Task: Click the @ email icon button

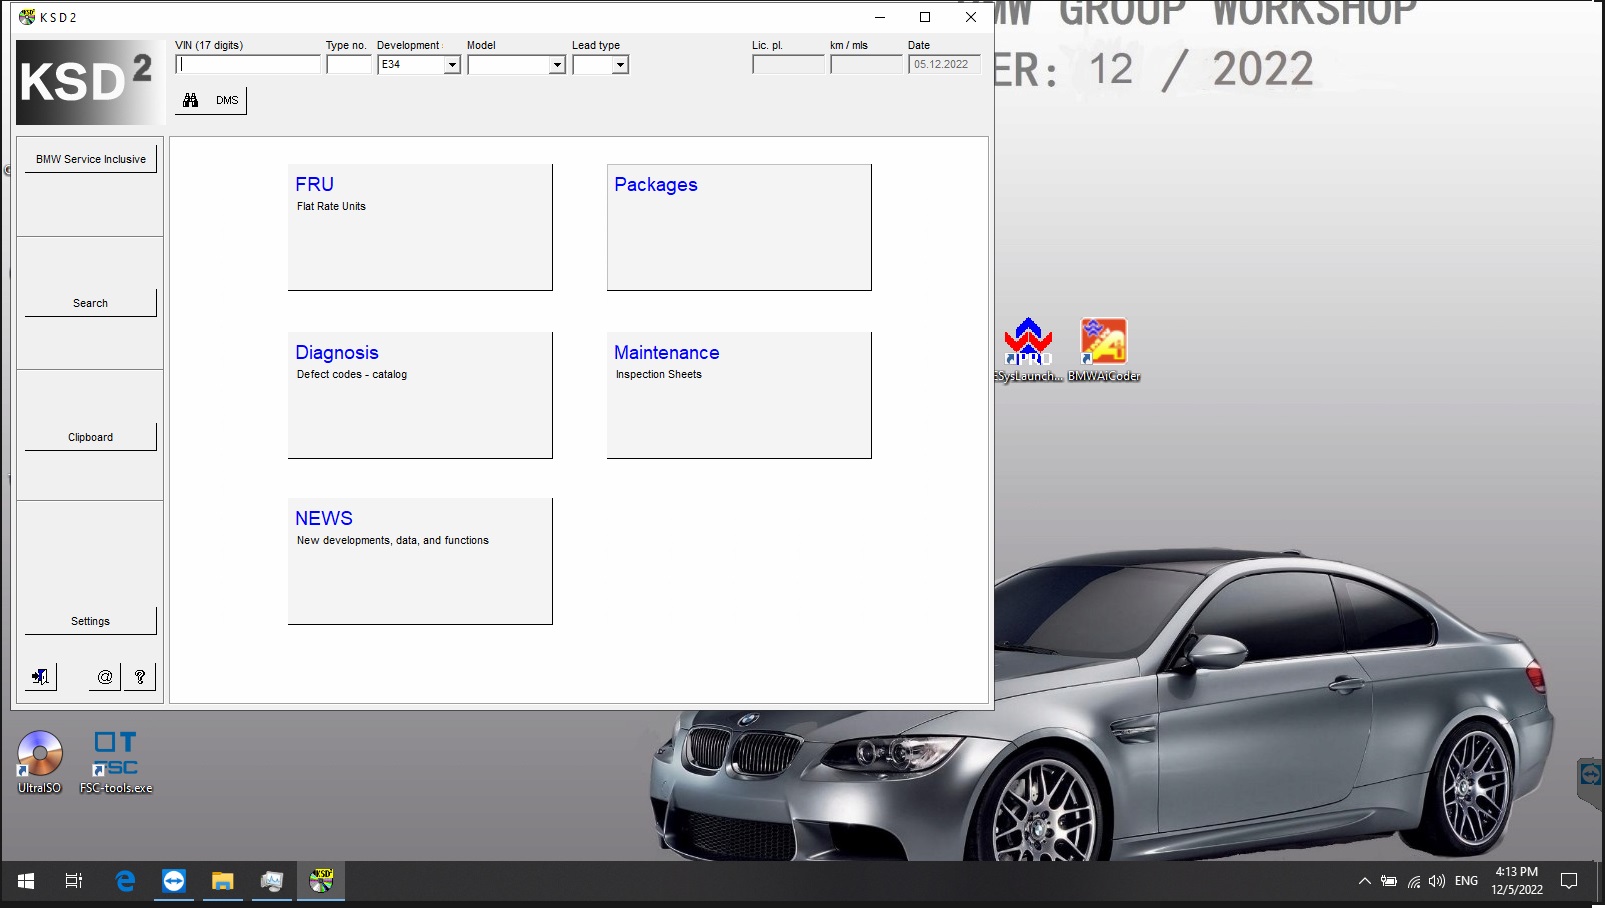Action: point(104,677)
